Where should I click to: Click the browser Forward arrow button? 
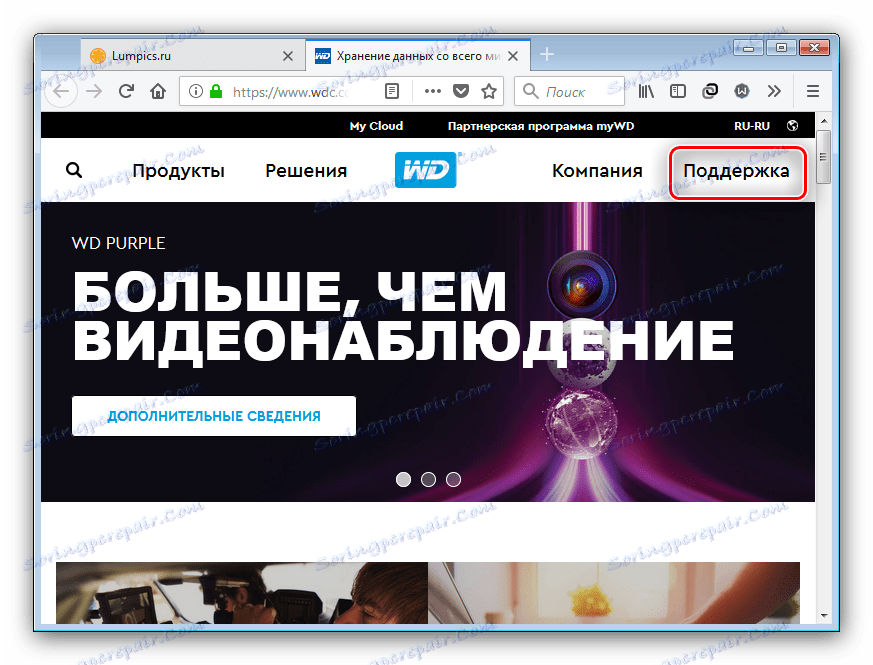point(94,91)
